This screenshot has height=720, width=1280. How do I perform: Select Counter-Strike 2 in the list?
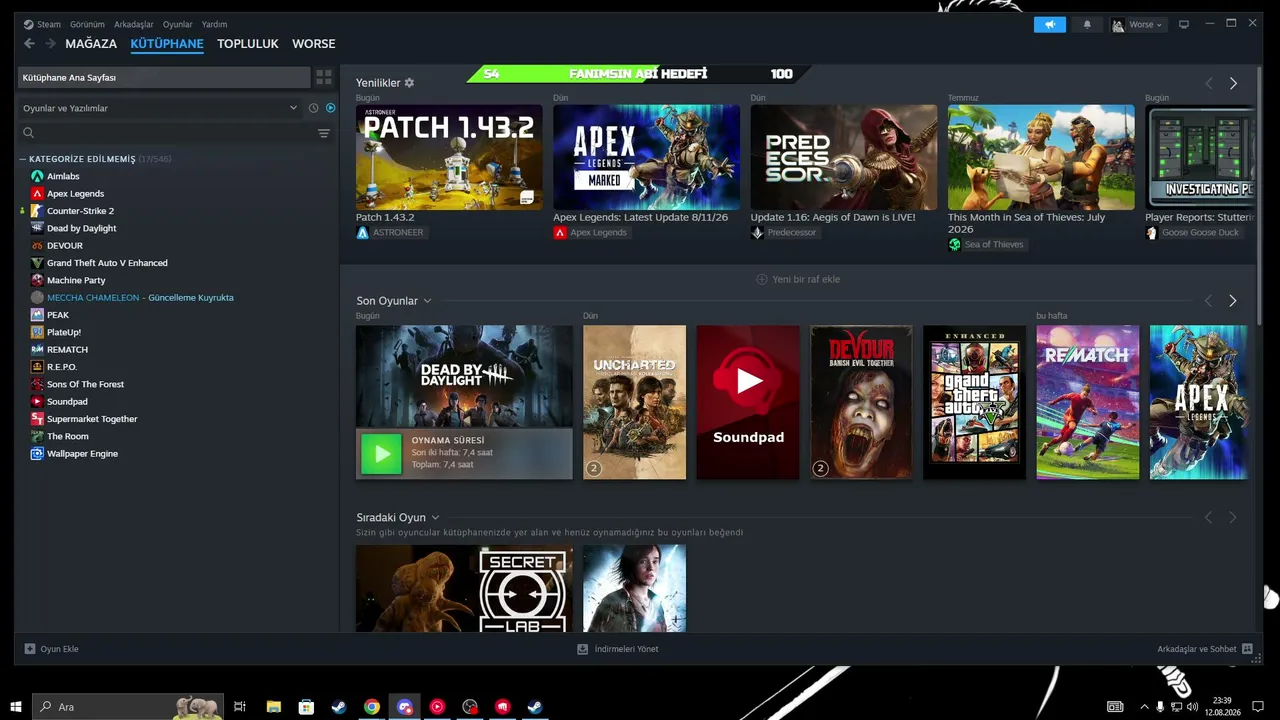pyautogui.click(x=80, y=211)
